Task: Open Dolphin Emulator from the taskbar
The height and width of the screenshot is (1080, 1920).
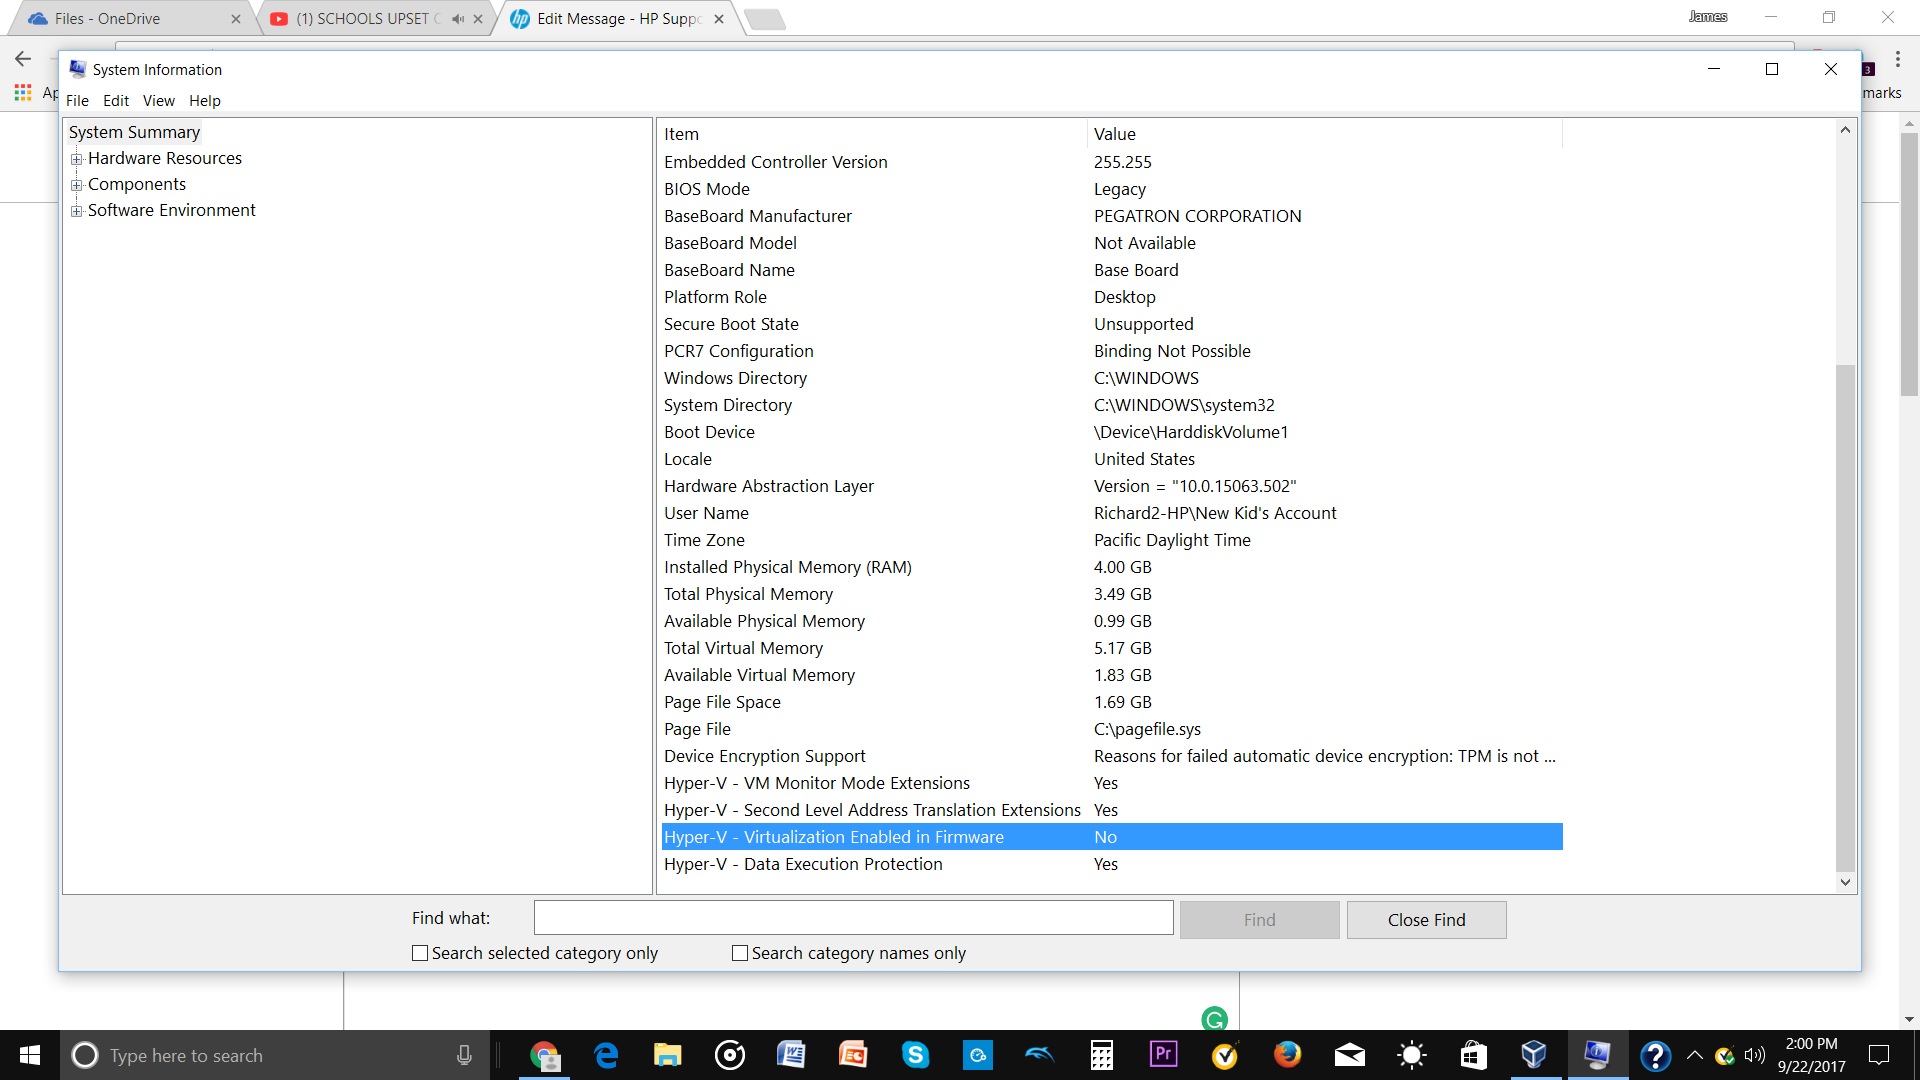Action: (1039, 1055)
